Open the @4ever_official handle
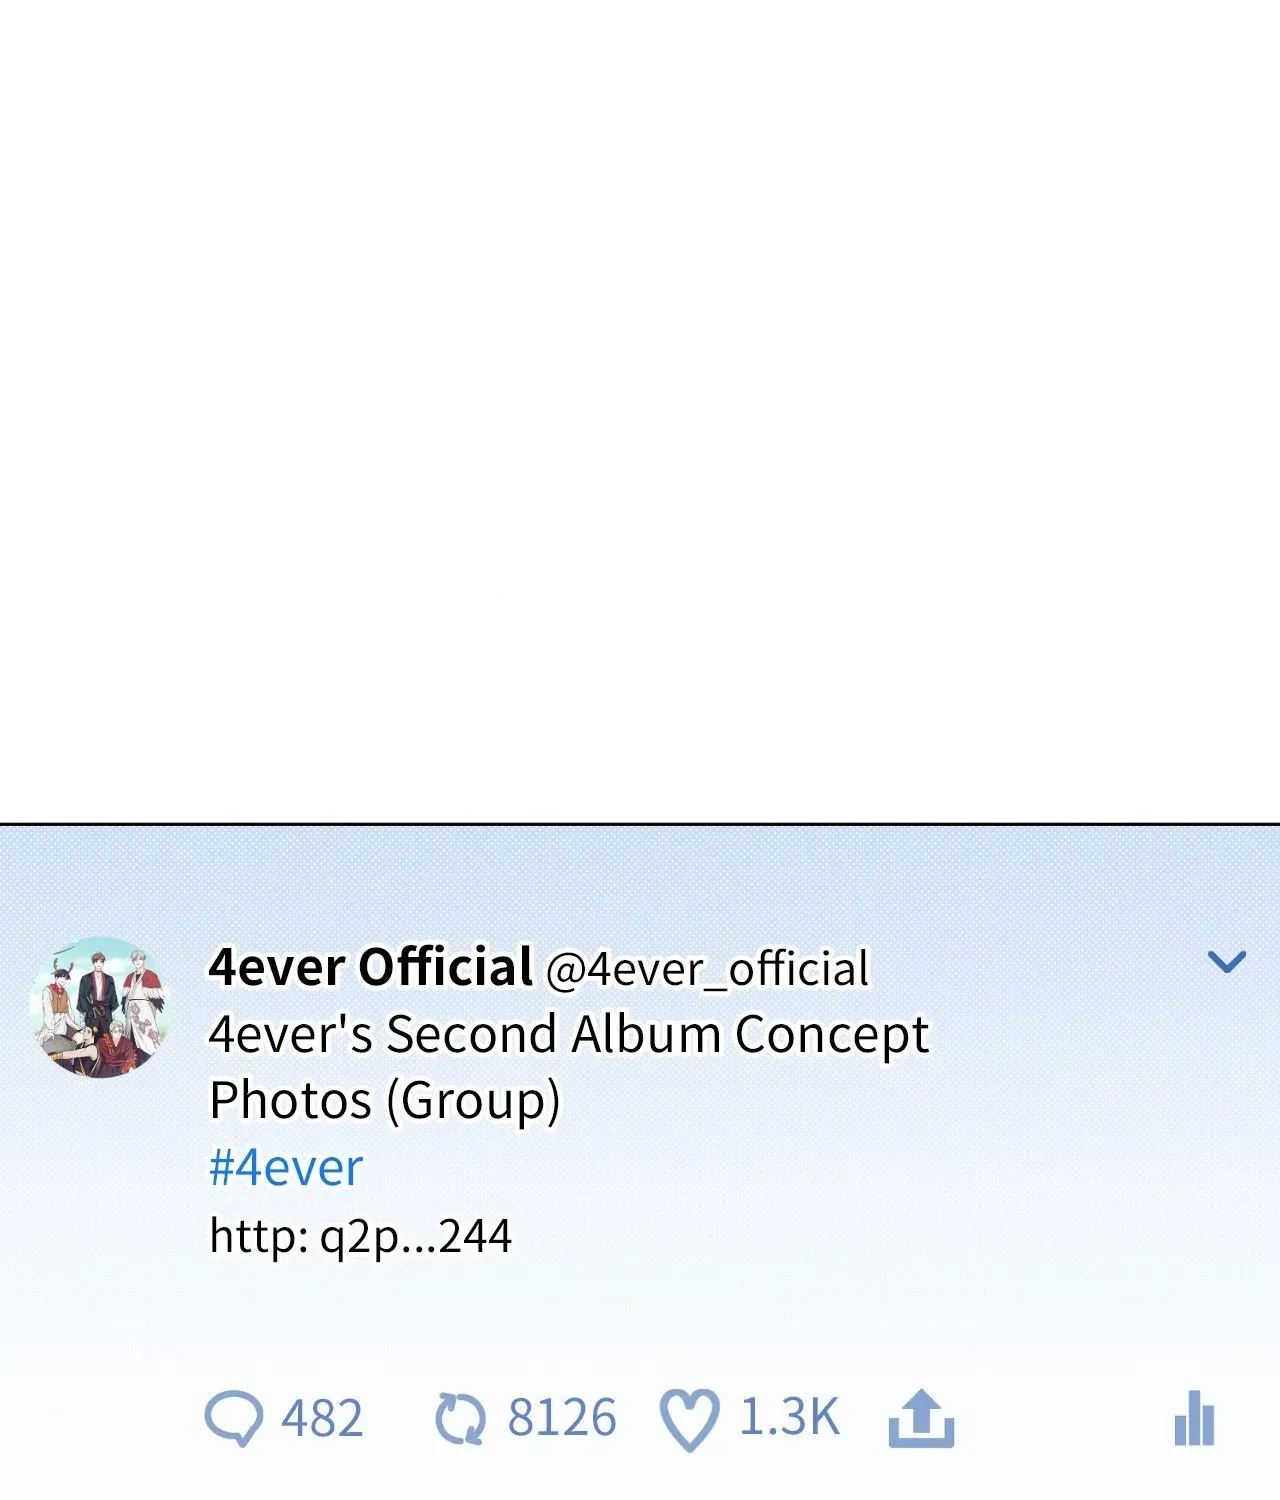This screenshot has height=1500, width=1280. click(707, 970)
